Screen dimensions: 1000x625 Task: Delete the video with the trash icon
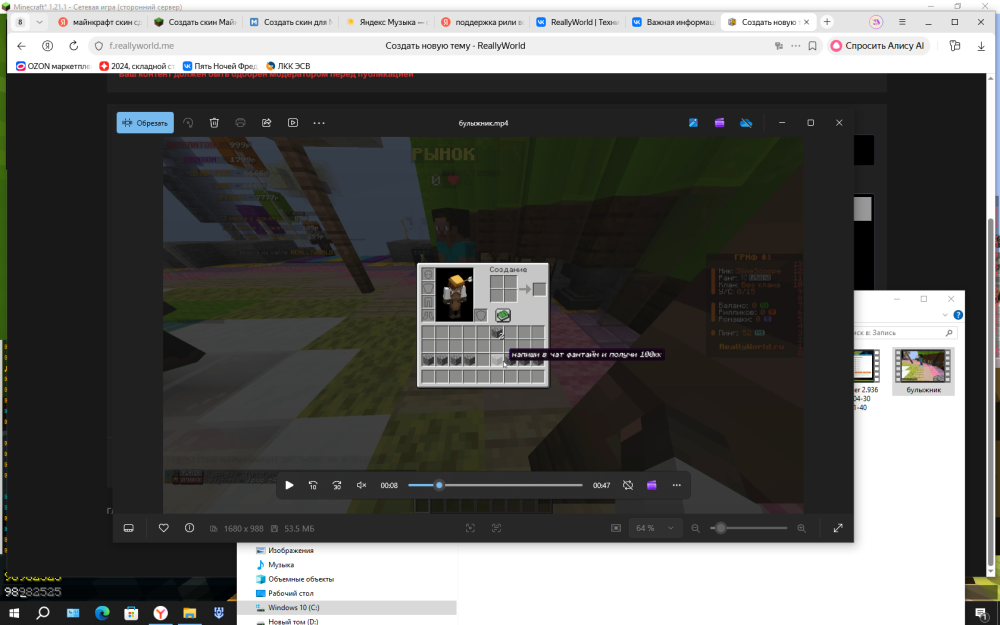(214, 123)
